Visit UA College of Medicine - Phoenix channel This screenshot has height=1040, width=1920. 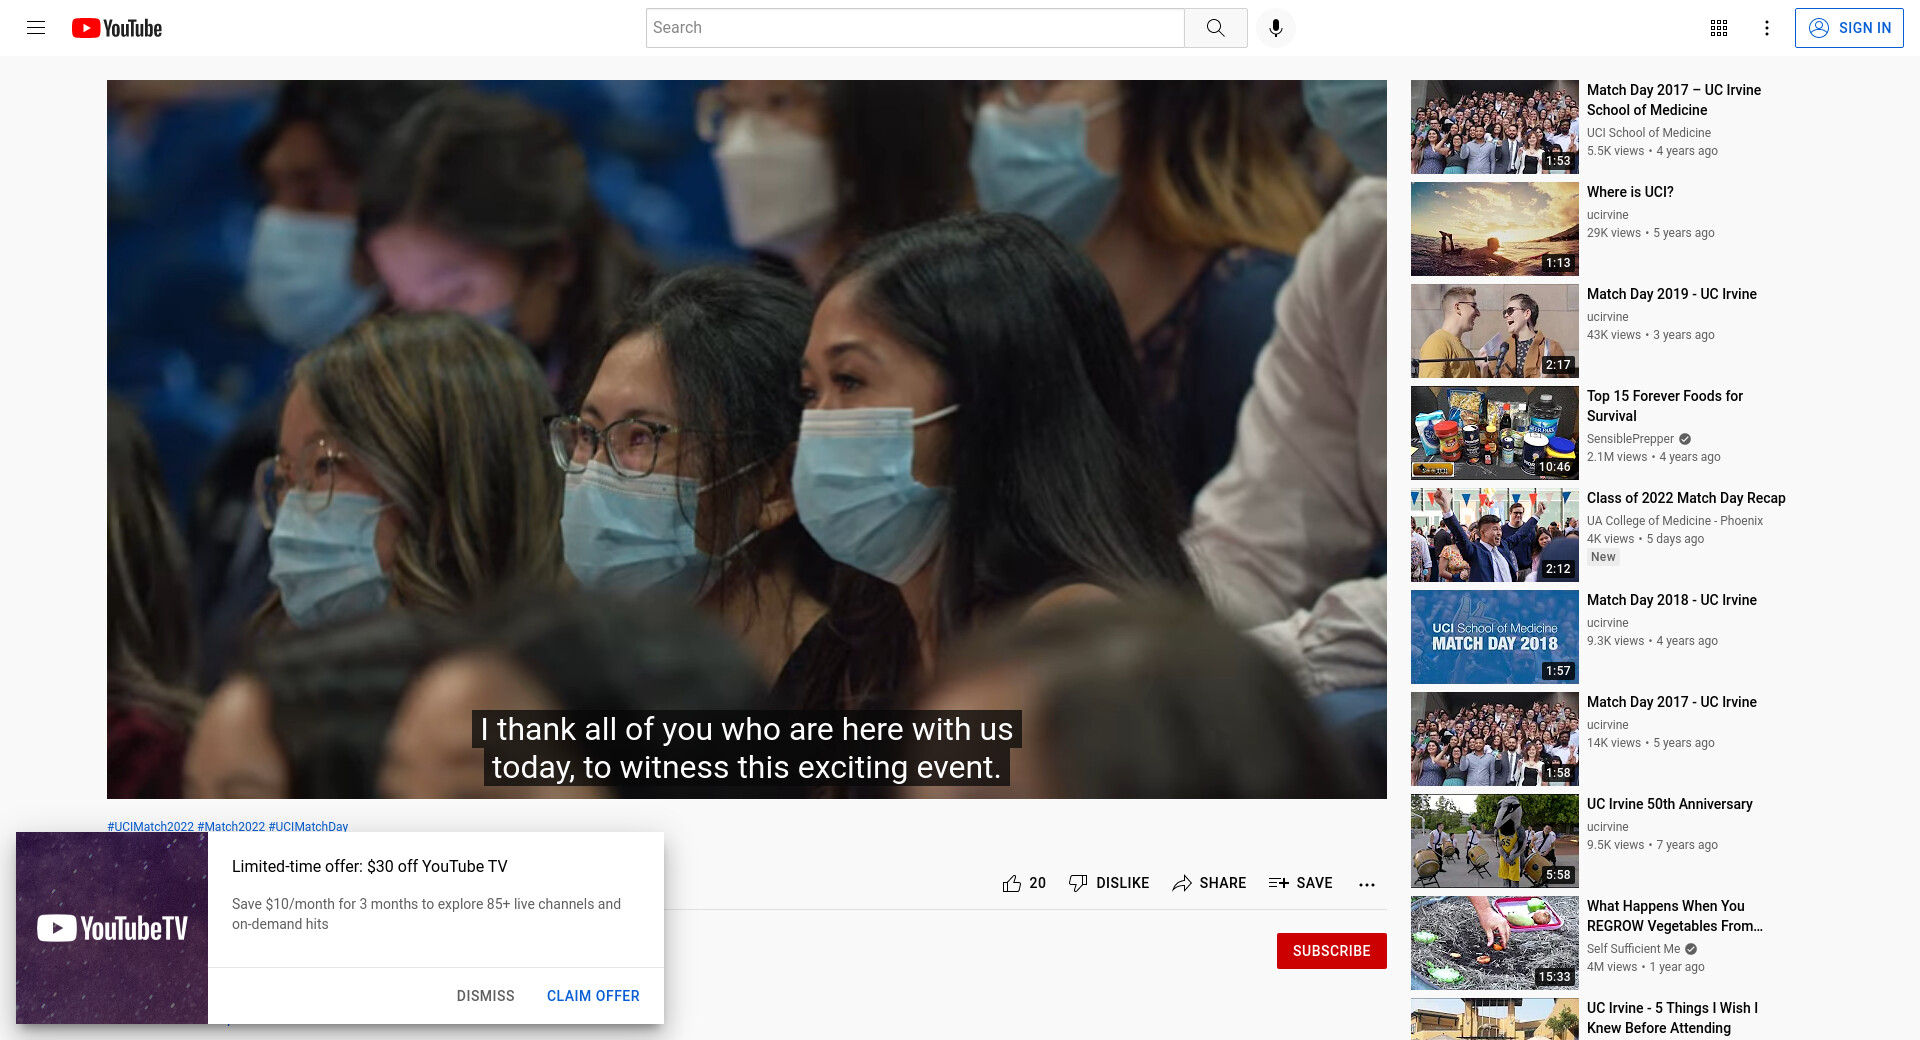pyautogui.click(x=1675, y=521)
